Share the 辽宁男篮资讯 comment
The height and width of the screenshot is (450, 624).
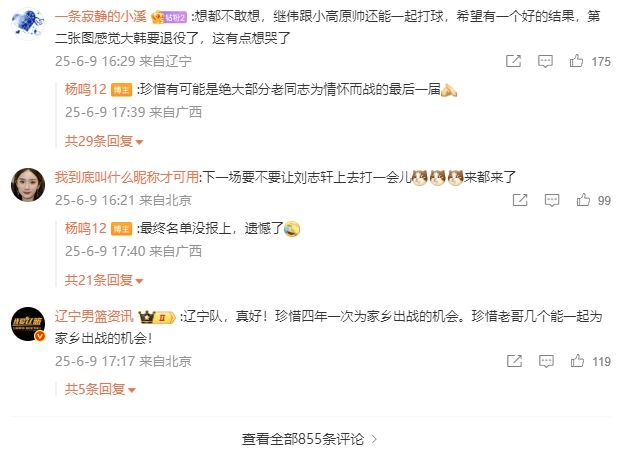pyautogui.click(x=514, y=361)
